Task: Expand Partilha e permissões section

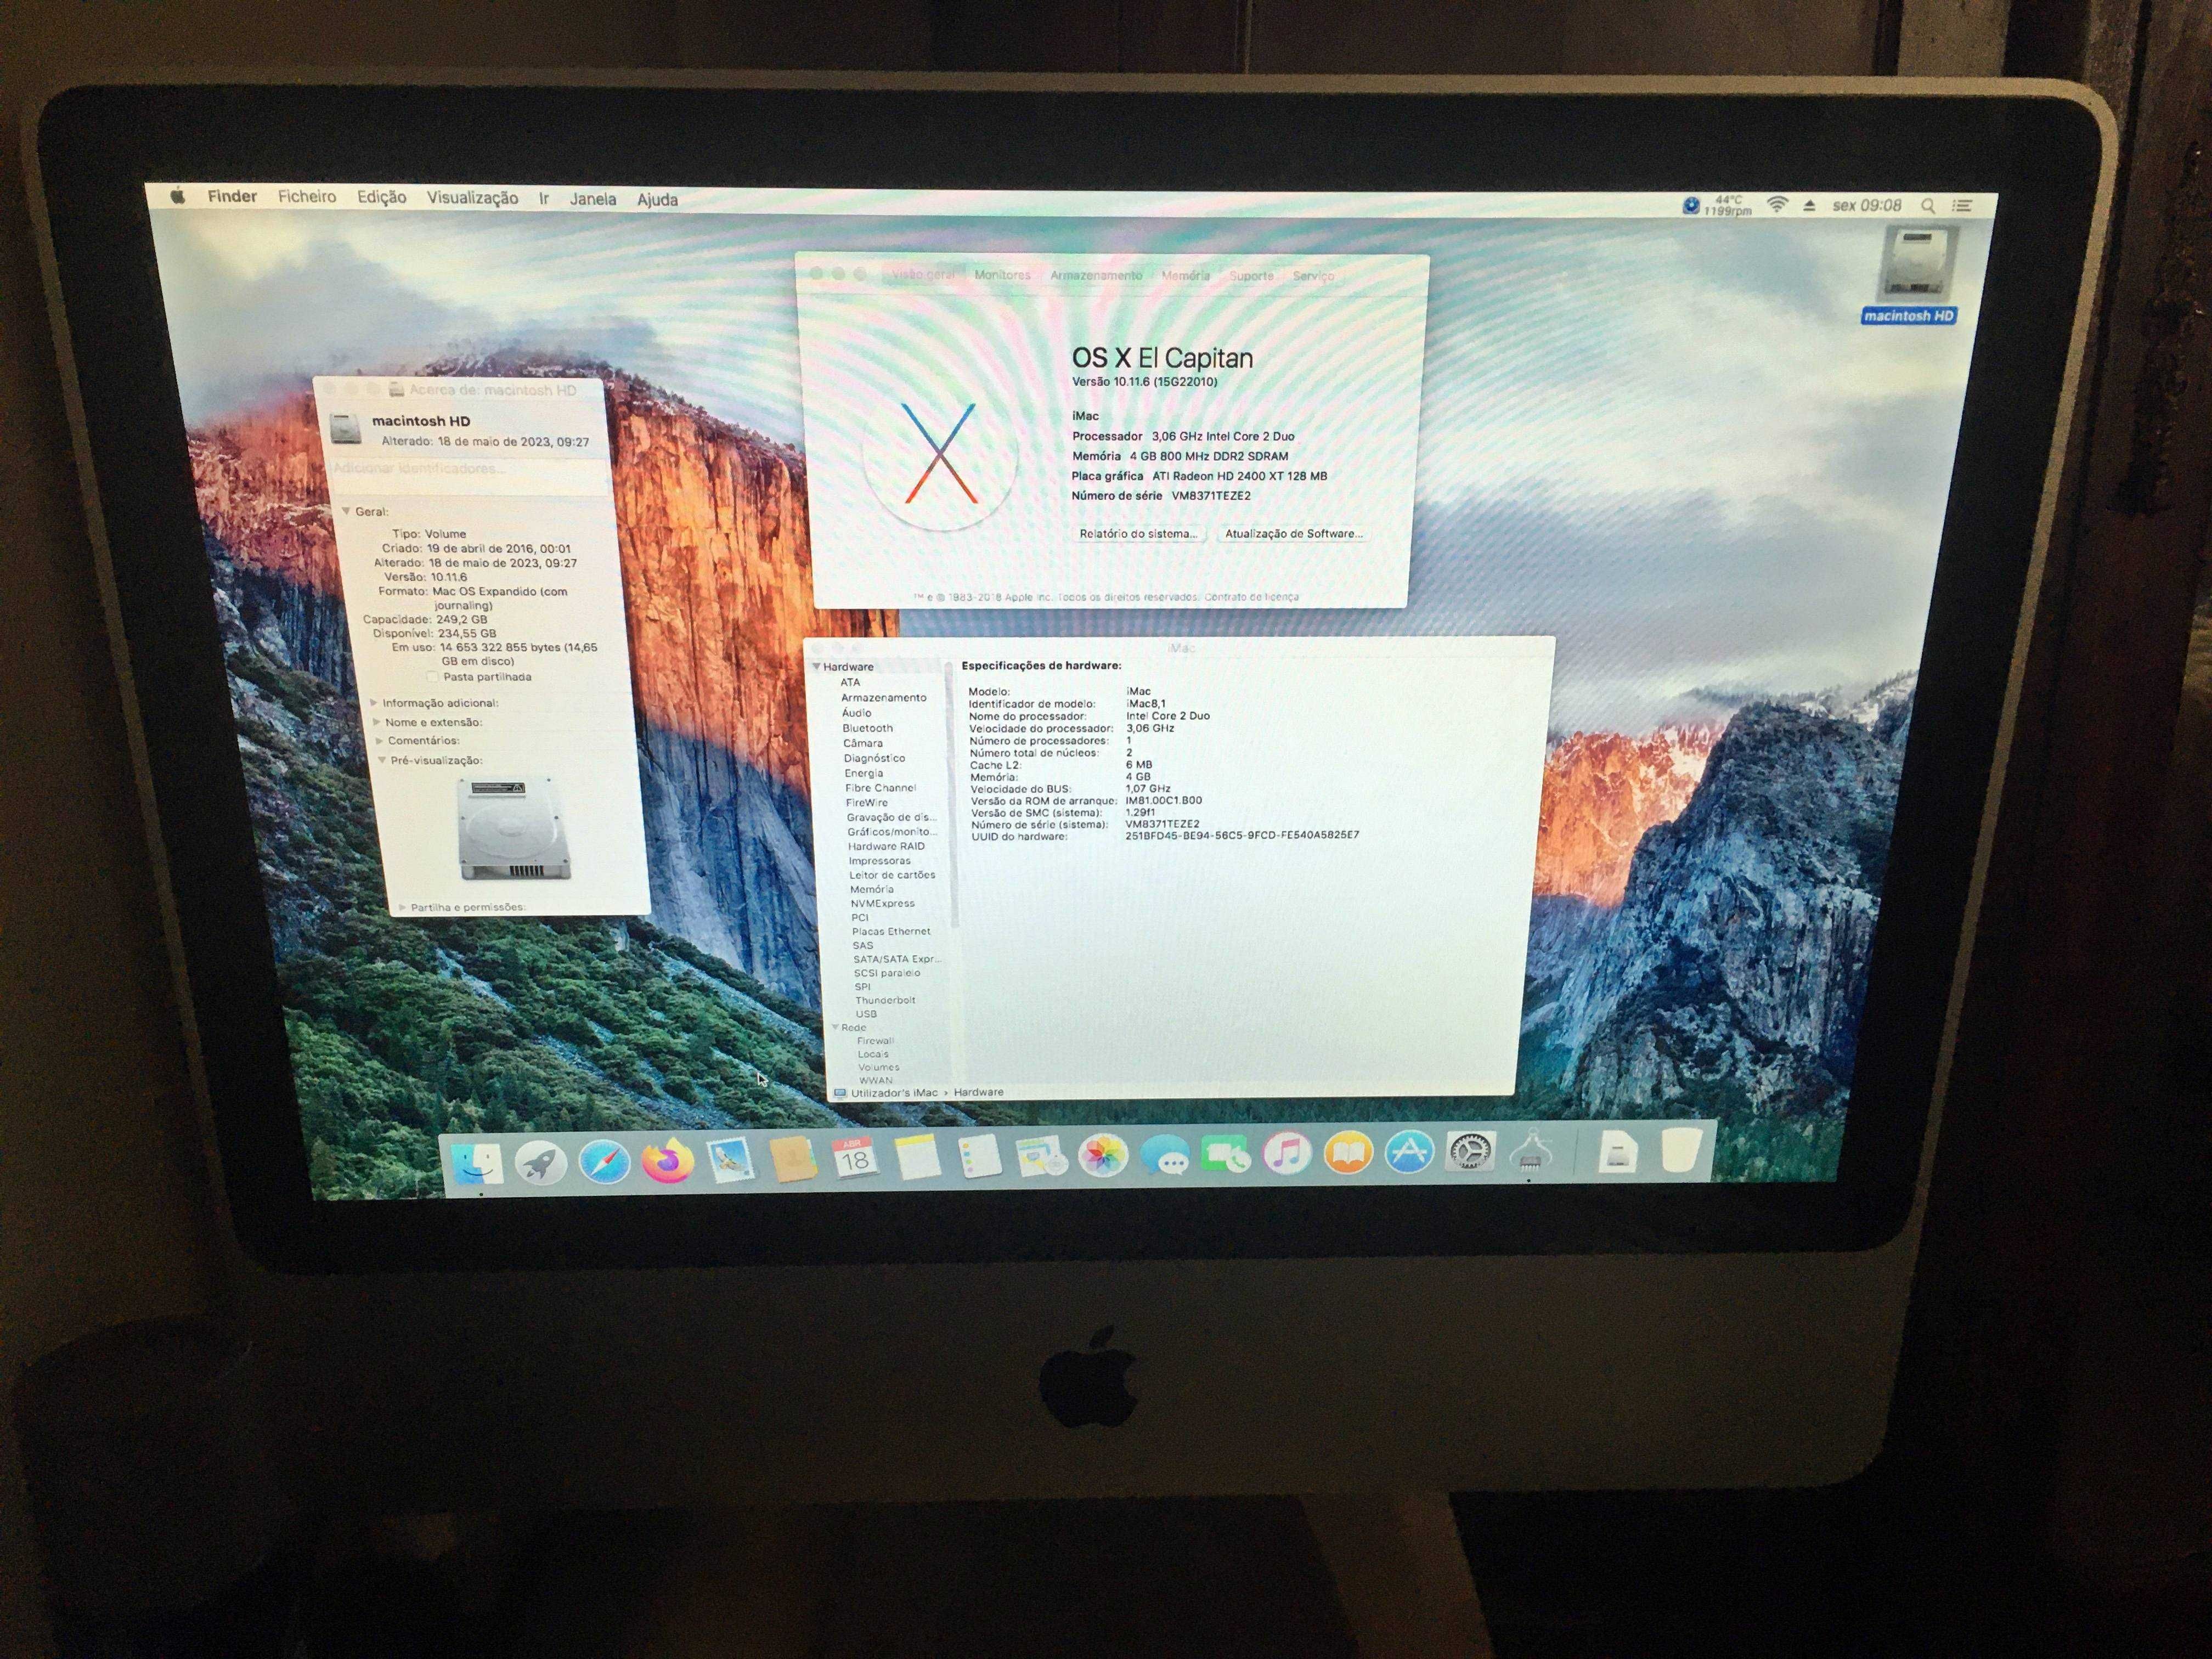Action: coord(403,907)
